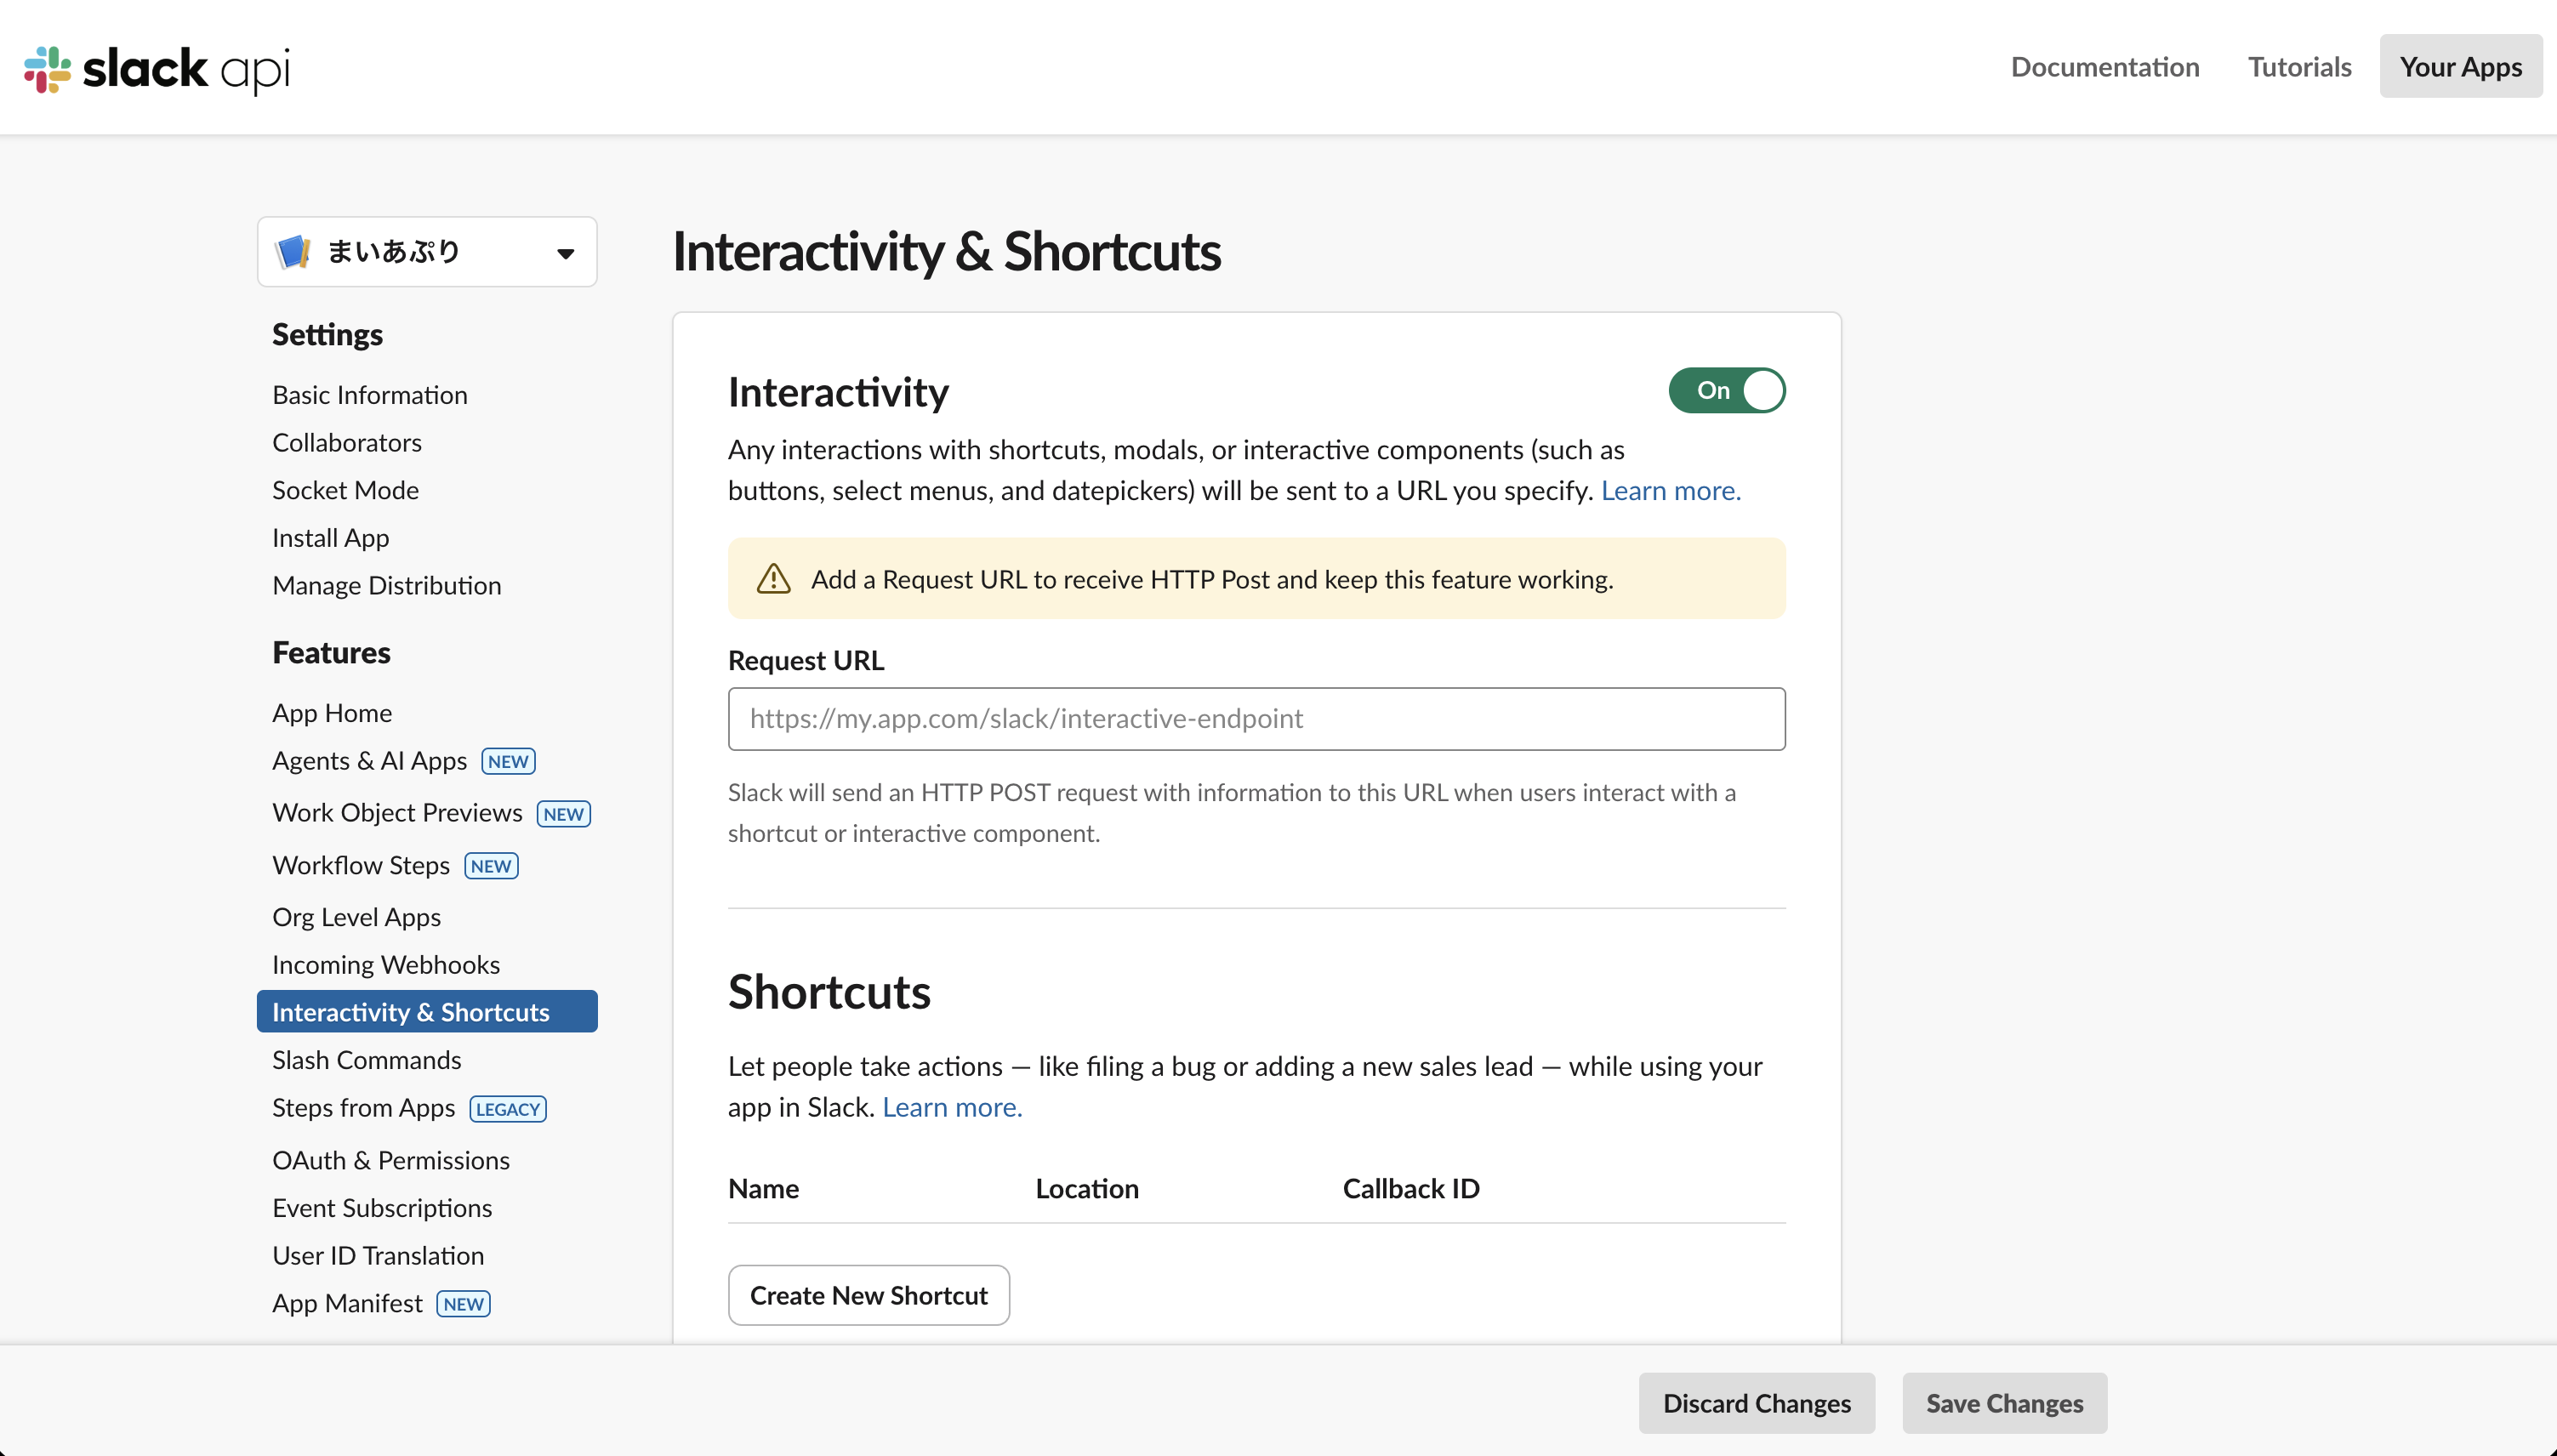Viewport: 2557px width, 1456px height.
Task: Click the NEW badge beside App Manifest
Action: [x=462, y=1303]
